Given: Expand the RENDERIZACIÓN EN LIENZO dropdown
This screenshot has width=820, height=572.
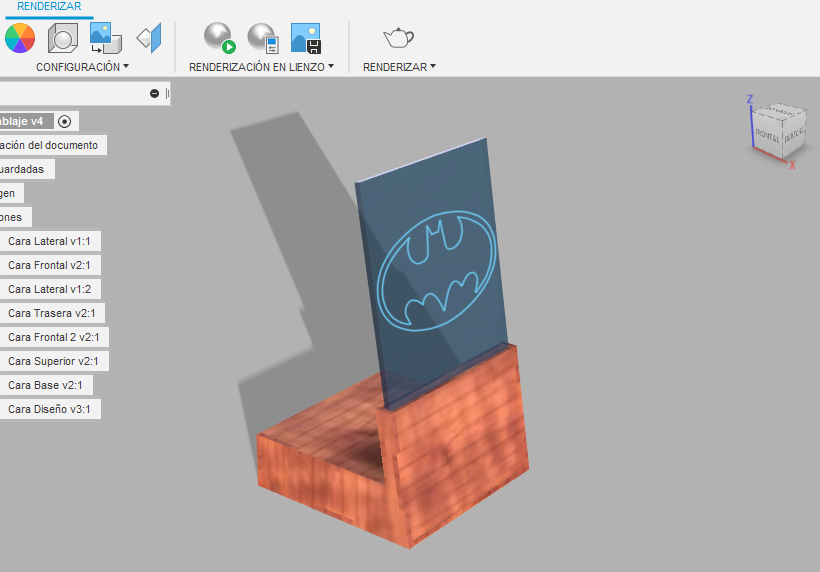Looking at the screenshot, I should pos(261,67).
